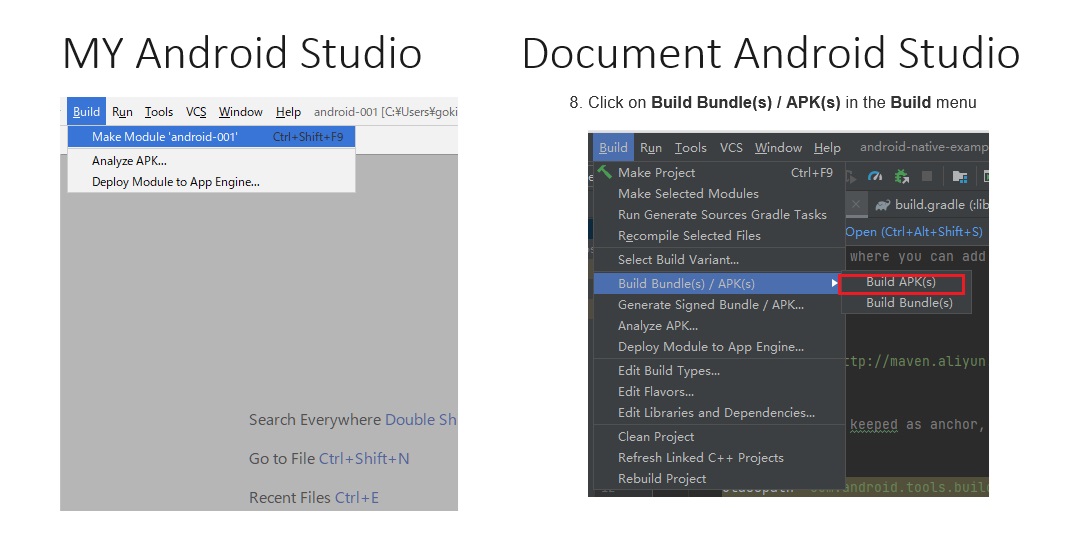The height and width of the screenshot is (551, 1082).
Task: Expand the Build Bundle(s) / APK(s) submenu arrow
Action: [835, 284]
